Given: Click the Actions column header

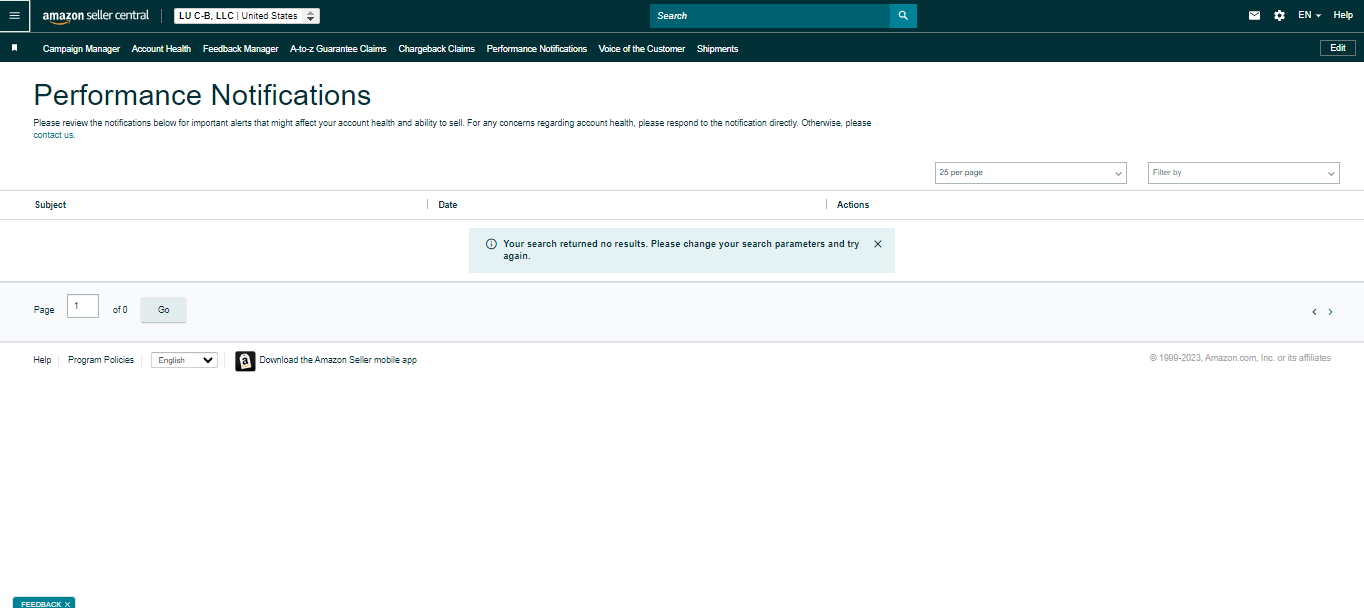Looking at the screenshot, I should [x=853, y=205].
